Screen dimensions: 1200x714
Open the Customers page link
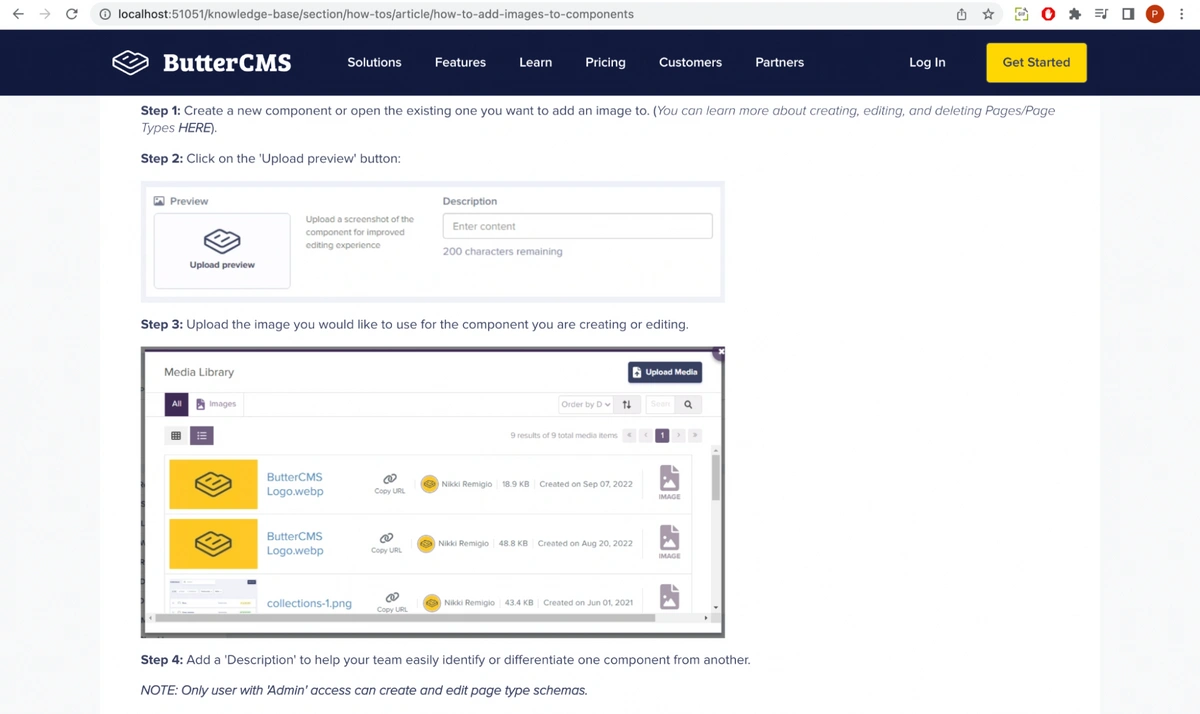690,62
